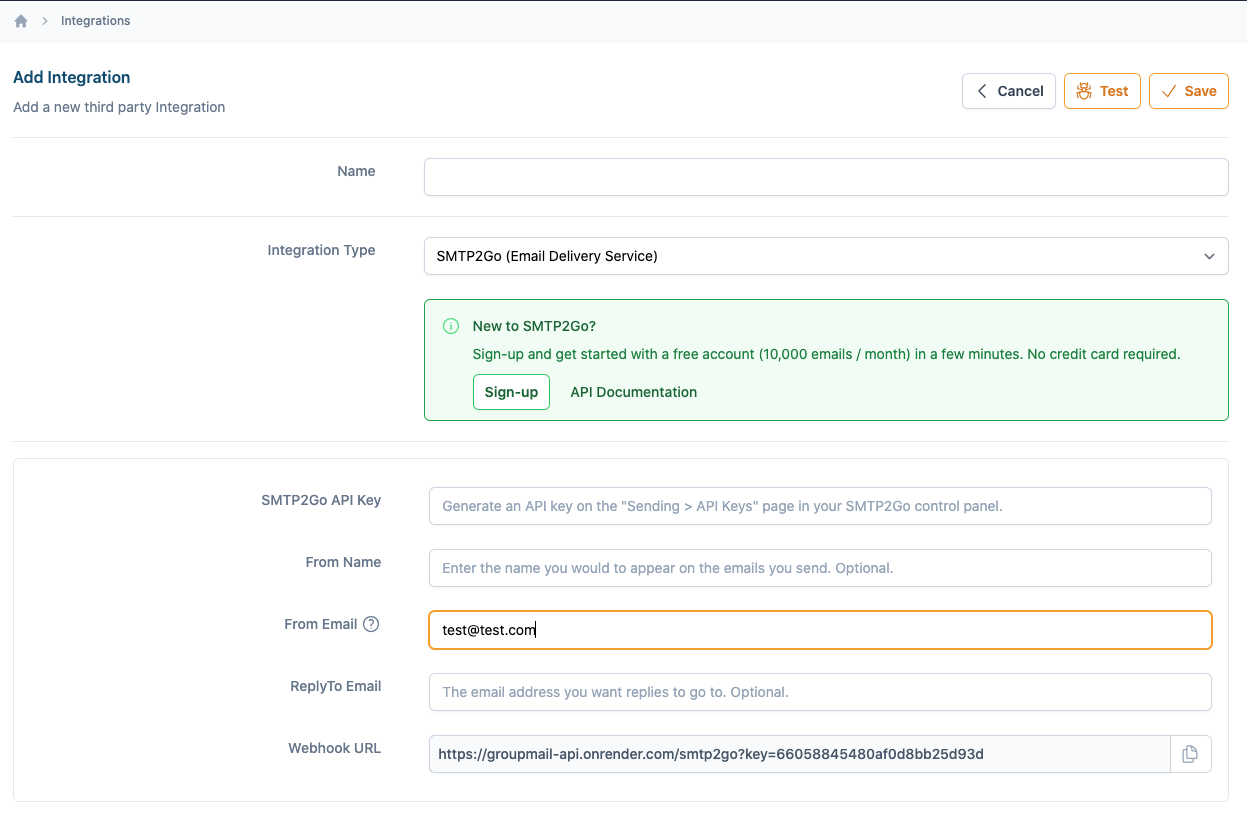Select the From Name text field
Viewport: 1247px width, 821px height.
(x=819, y=568)
